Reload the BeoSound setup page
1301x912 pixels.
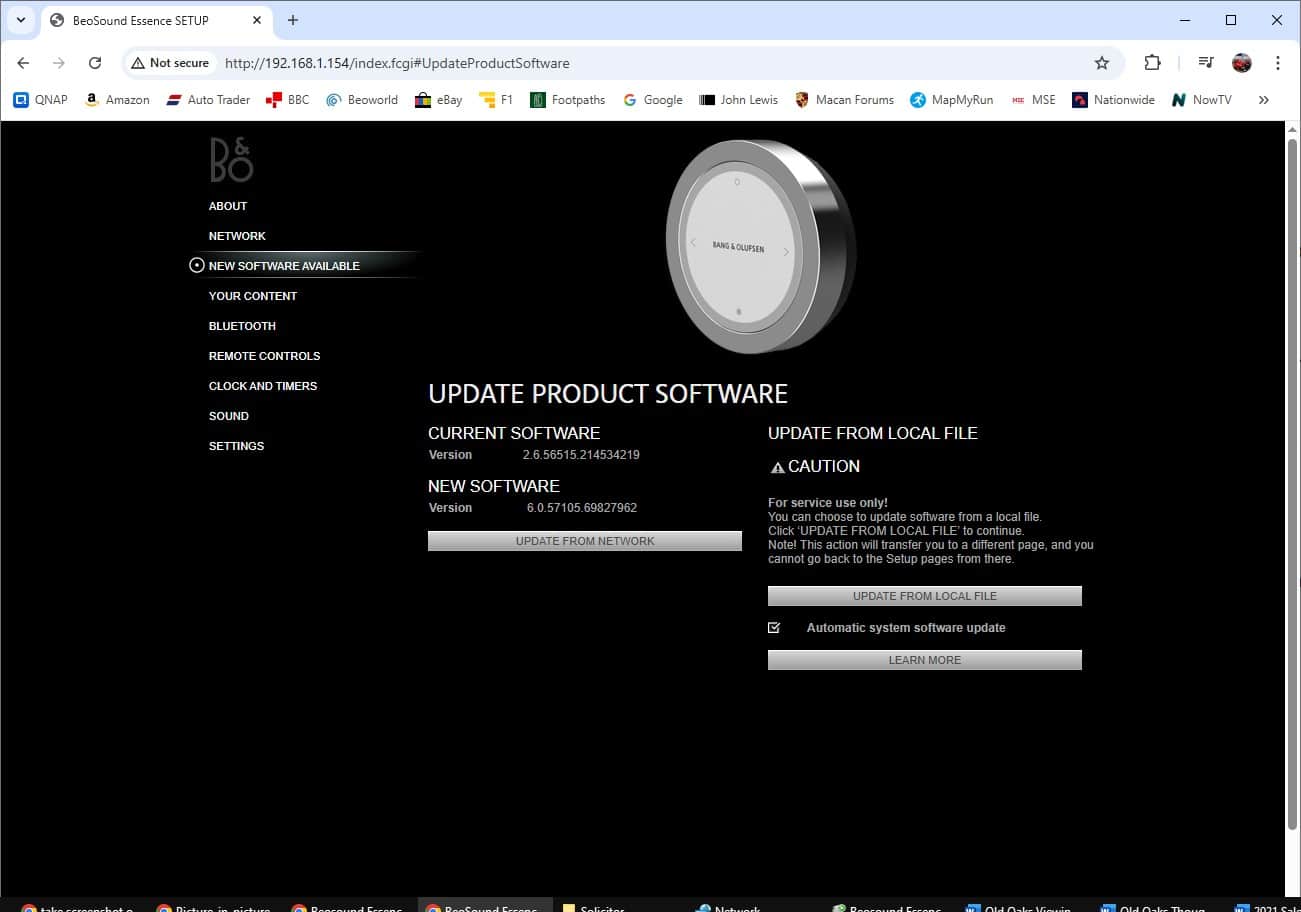95,63
